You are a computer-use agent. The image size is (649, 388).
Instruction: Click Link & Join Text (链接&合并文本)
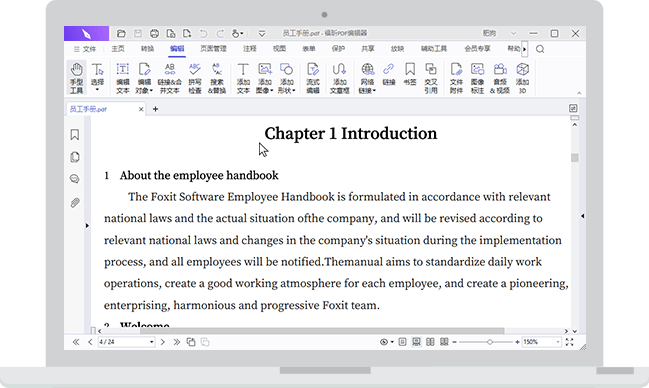170,78
